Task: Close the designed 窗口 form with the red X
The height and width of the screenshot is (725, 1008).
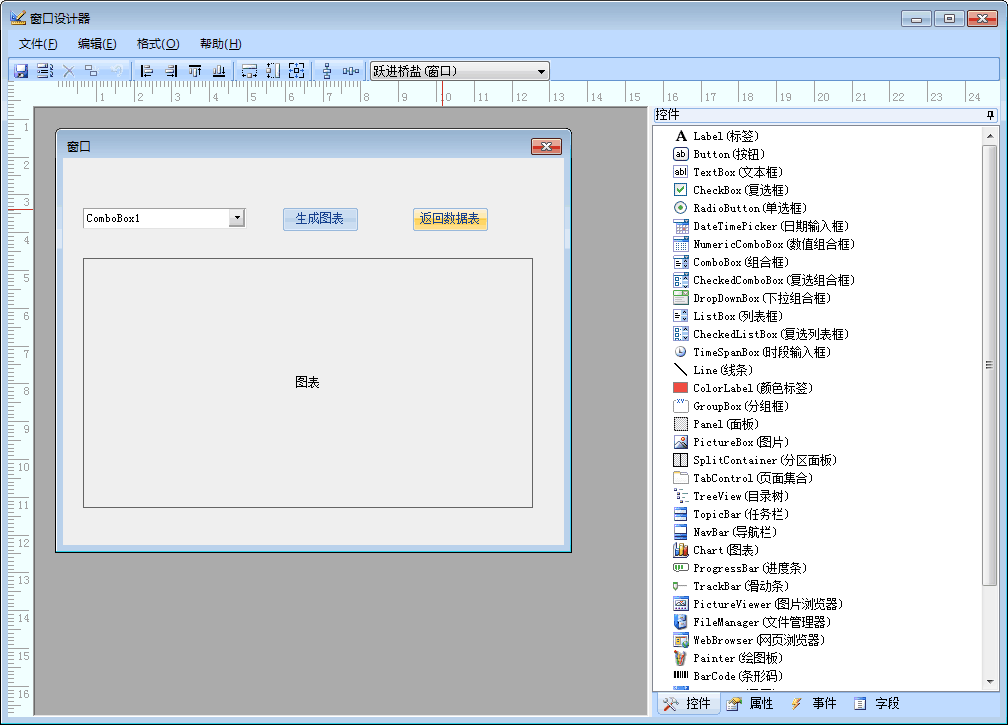Action: [x=546, y=147]
